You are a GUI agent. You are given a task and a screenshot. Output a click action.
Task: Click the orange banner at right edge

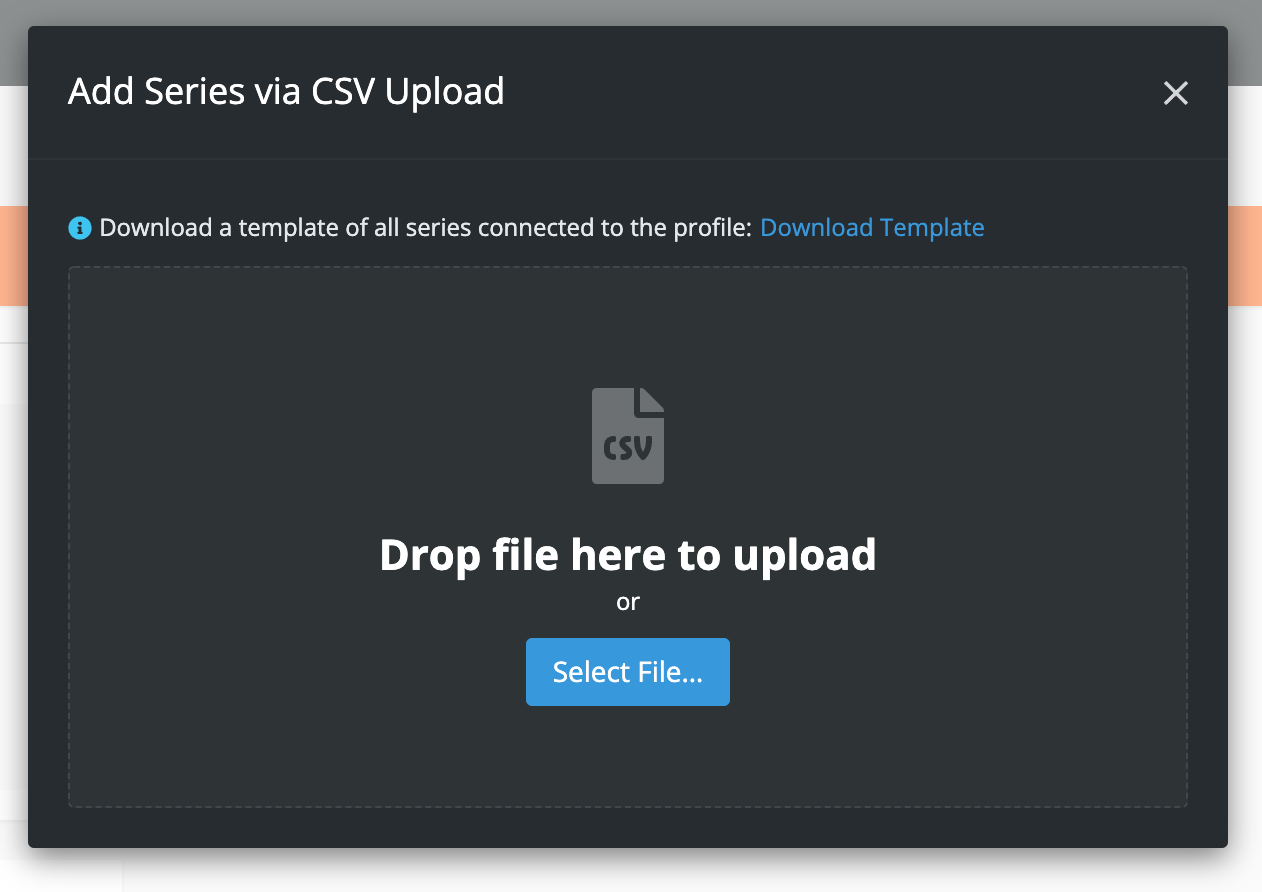tap(1245, 255)
